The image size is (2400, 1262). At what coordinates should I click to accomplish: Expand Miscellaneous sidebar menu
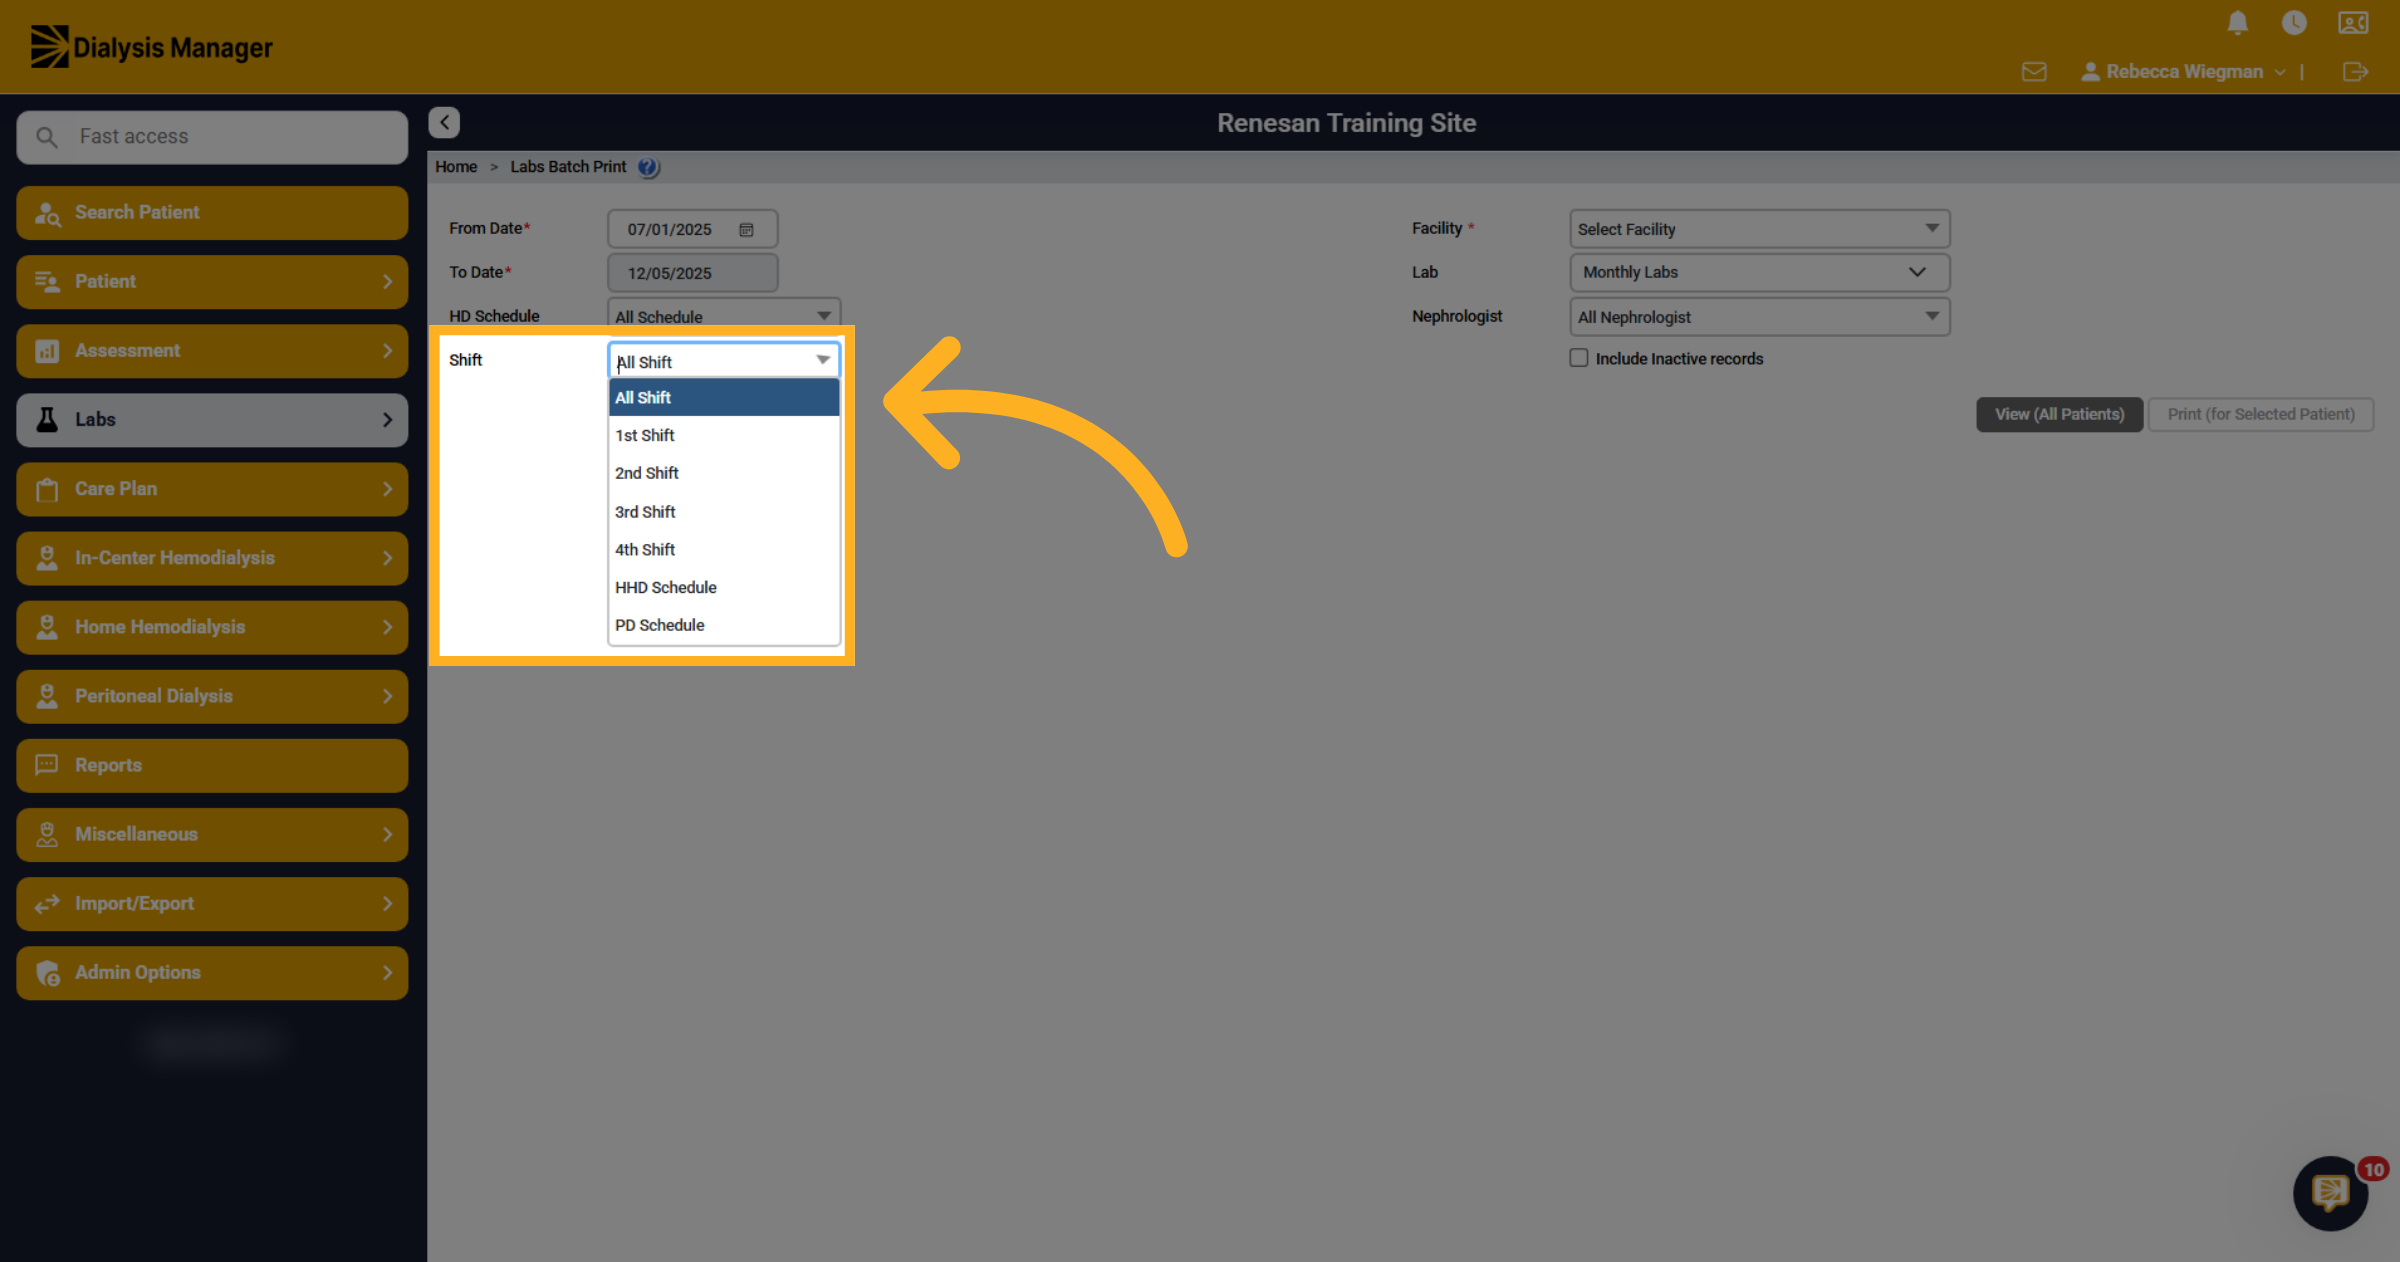tap(212, 834)
